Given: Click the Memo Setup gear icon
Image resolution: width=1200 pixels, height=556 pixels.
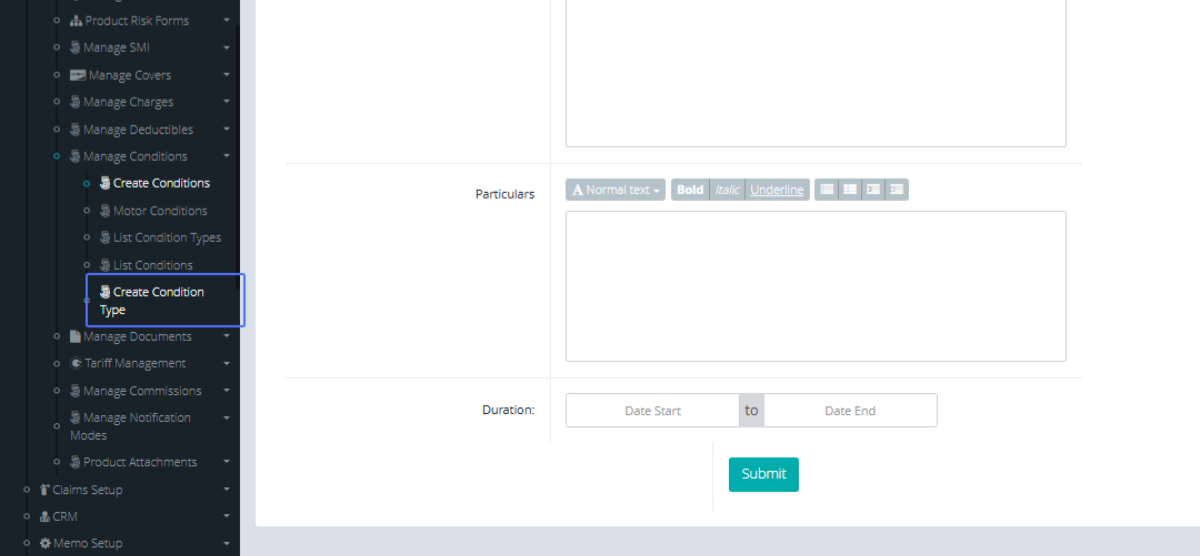Looking at the screenshot, I should click(x=45, y=544).
